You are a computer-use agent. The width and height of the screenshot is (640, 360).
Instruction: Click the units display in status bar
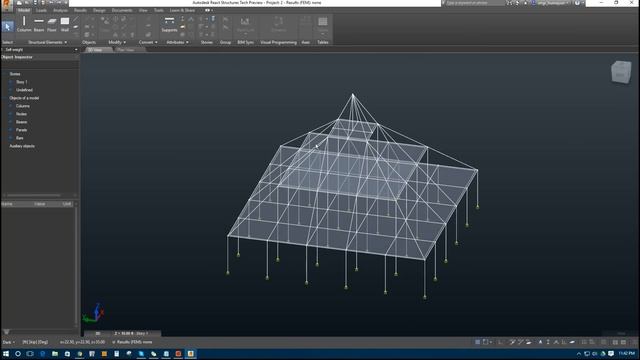point(35,342)
